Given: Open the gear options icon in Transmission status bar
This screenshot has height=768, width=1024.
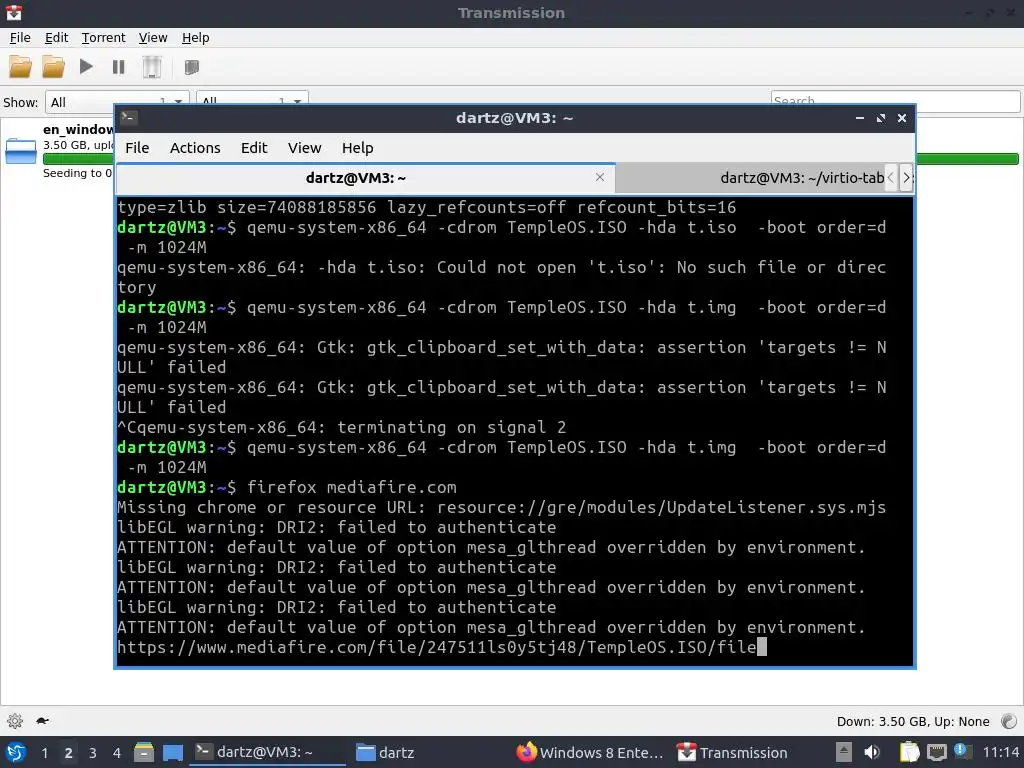Looking at the screenshot, I should tap(15, 721).
